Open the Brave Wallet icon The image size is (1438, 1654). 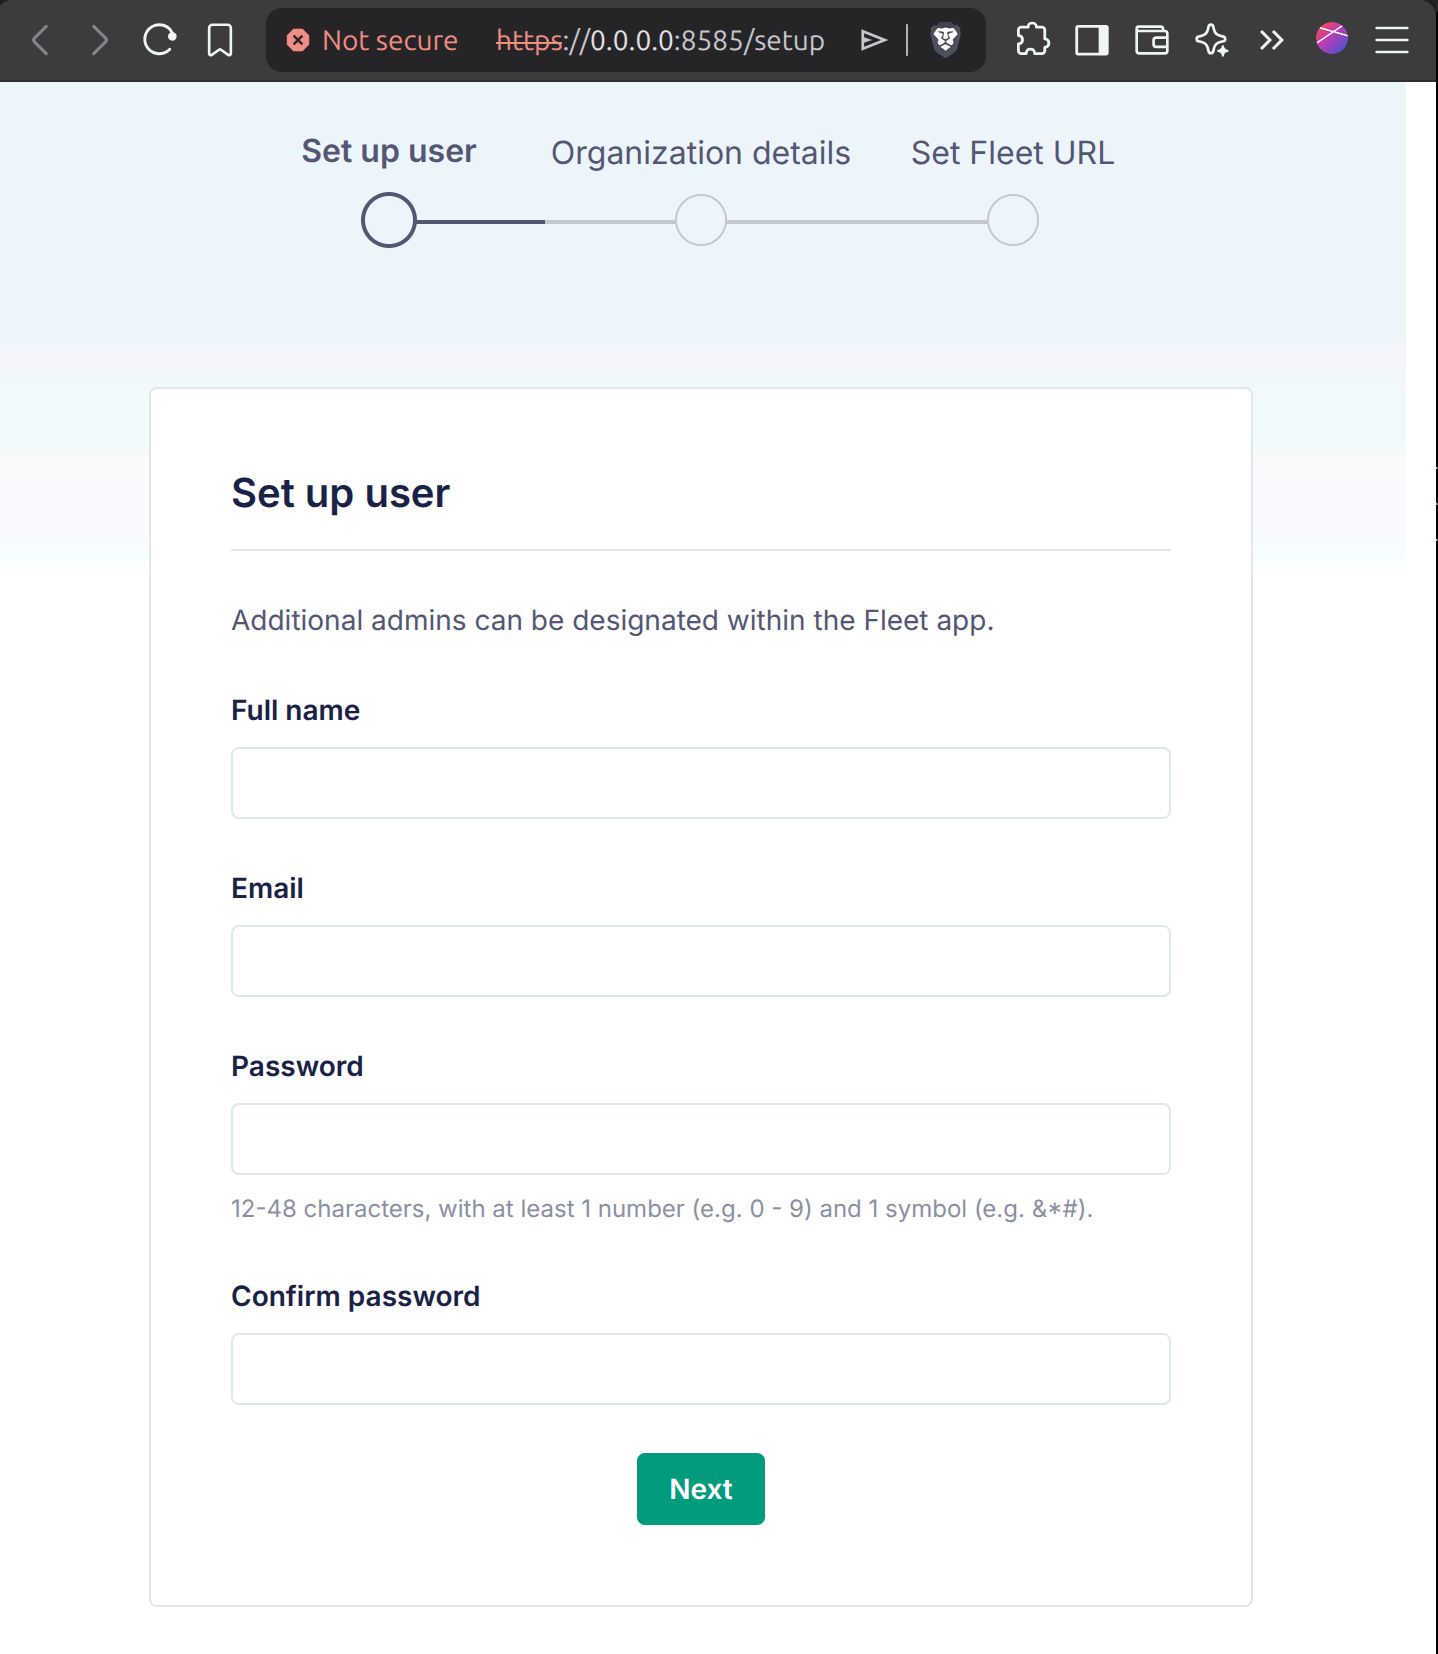tap(1152, 40)
